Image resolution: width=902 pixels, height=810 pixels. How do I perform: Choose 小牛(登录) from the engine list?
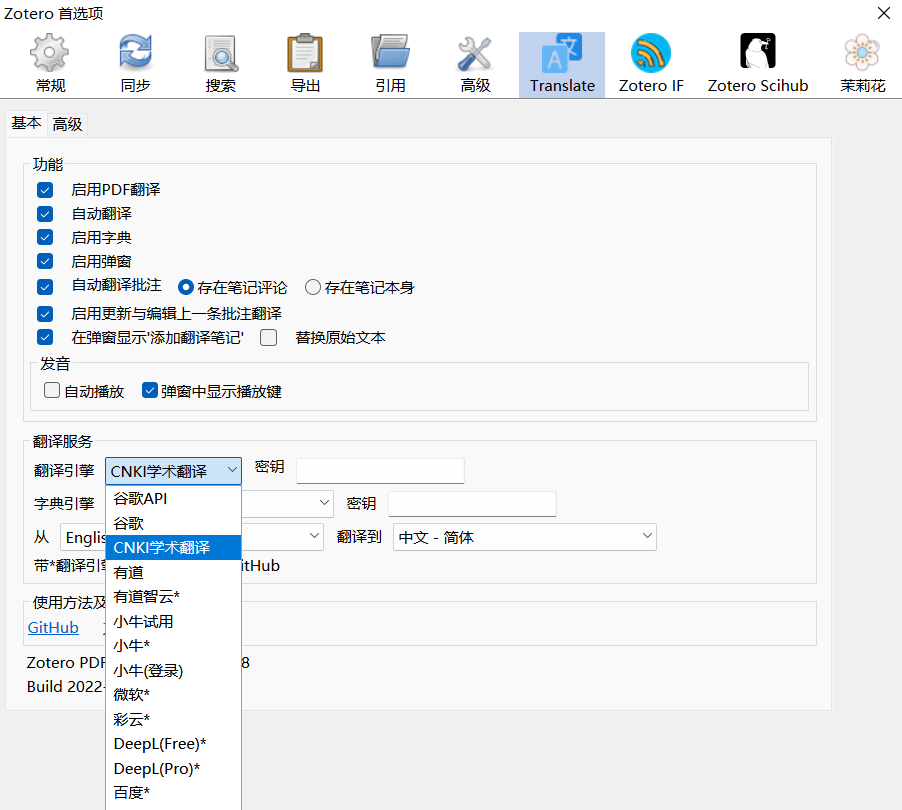173,671
